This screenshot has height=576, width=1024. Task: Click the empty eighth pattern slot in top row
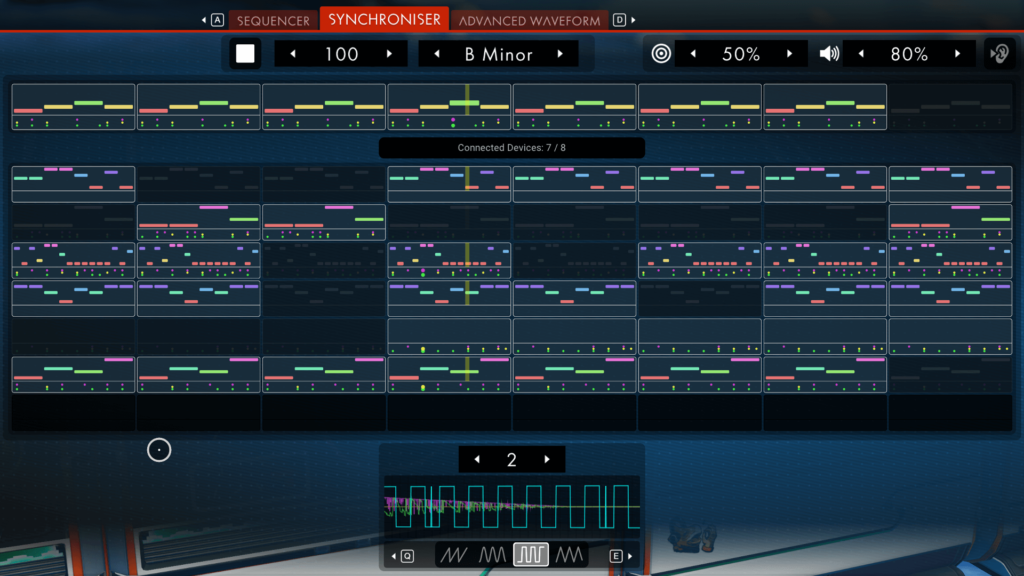coord(951,107)
